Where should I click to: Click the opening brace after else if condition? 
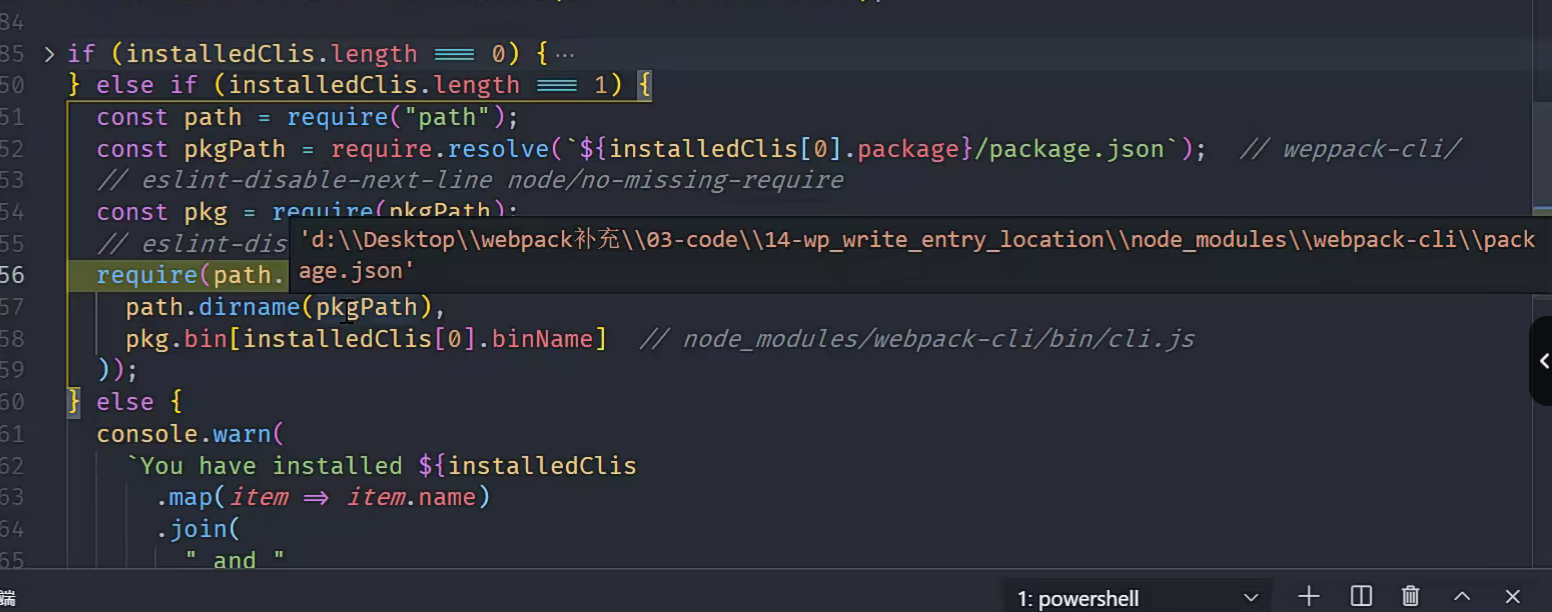tap(644, 85)
